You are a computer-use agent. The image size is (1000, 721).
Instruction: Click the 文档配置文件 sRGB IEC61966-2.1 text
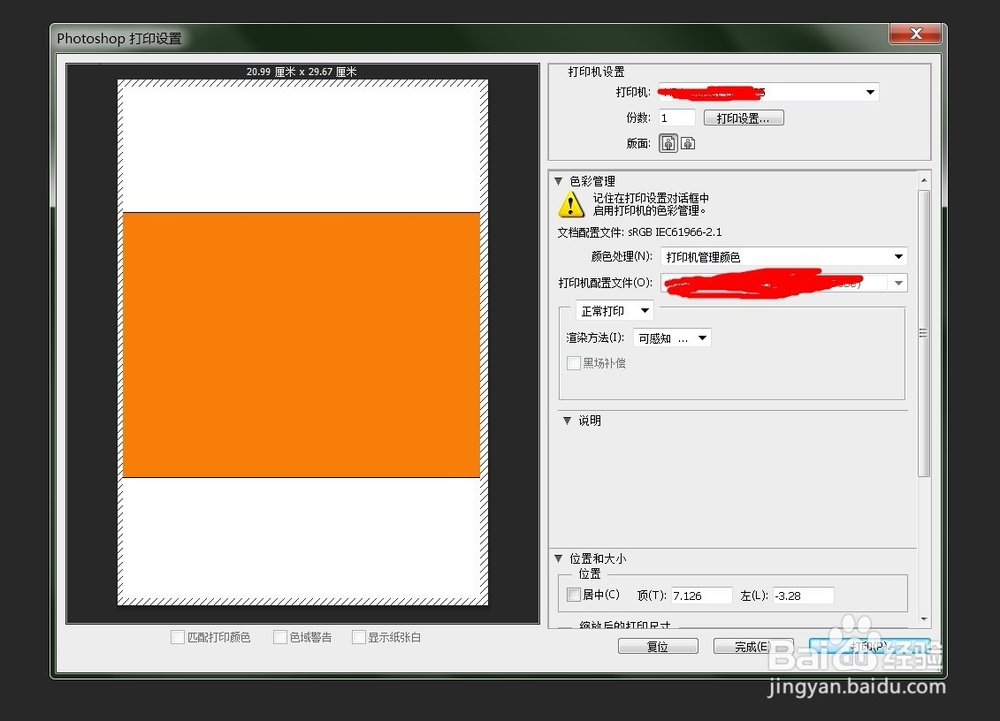(x=640, y=232)
